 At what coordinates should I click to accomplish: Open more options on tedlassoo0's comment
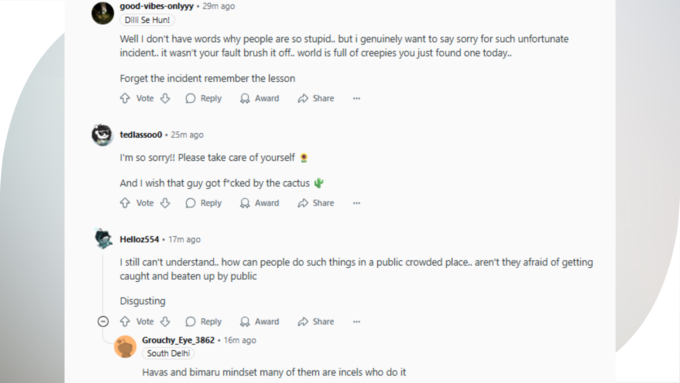point(356,203)
